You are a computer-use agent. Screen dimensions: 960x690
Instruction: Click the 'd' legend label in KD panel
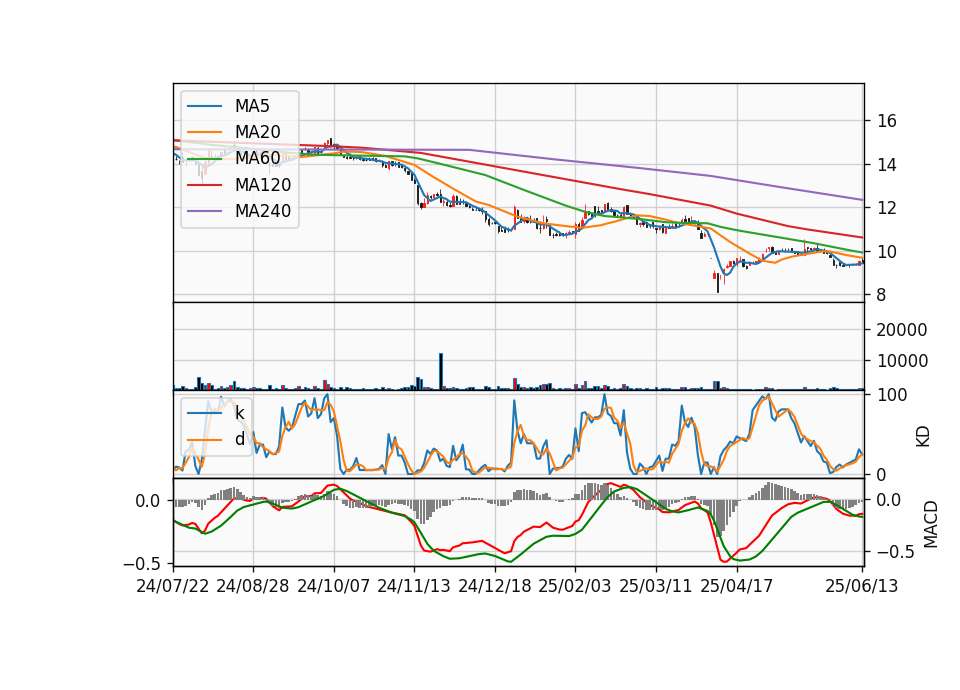click(x=239, y=439)
